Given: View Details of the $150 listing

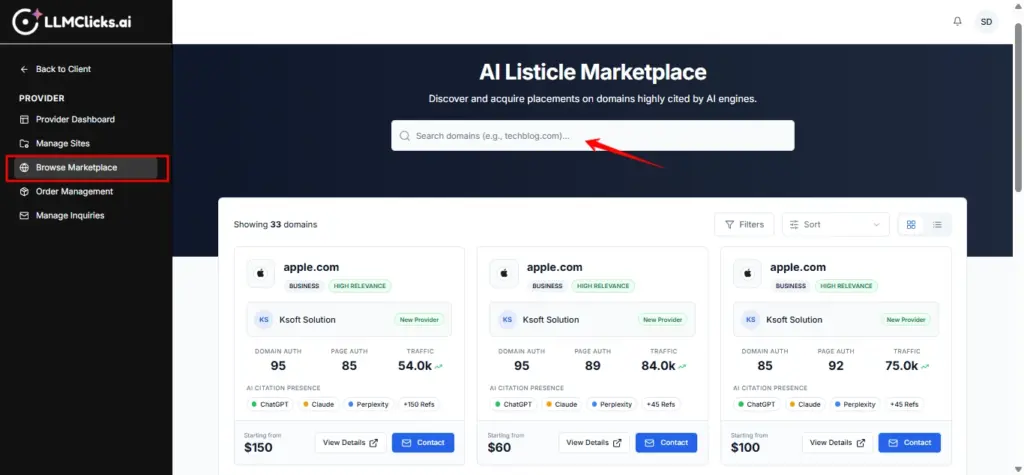Looking at the screenshot, I should click(349, 443).
